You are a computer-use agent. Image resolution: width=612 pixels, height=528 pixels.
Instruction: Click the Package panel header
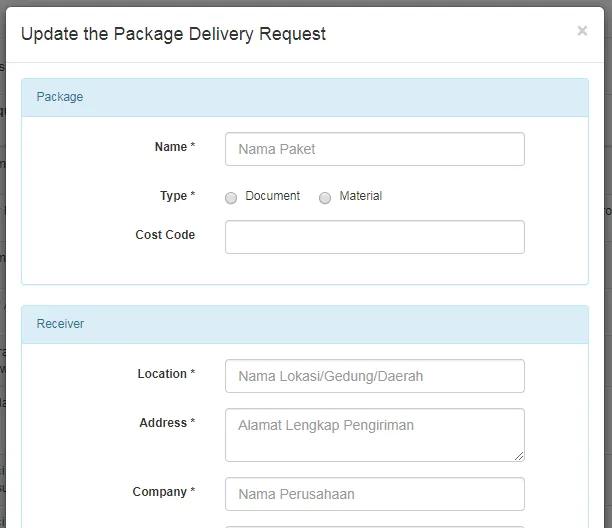[305, 97]
